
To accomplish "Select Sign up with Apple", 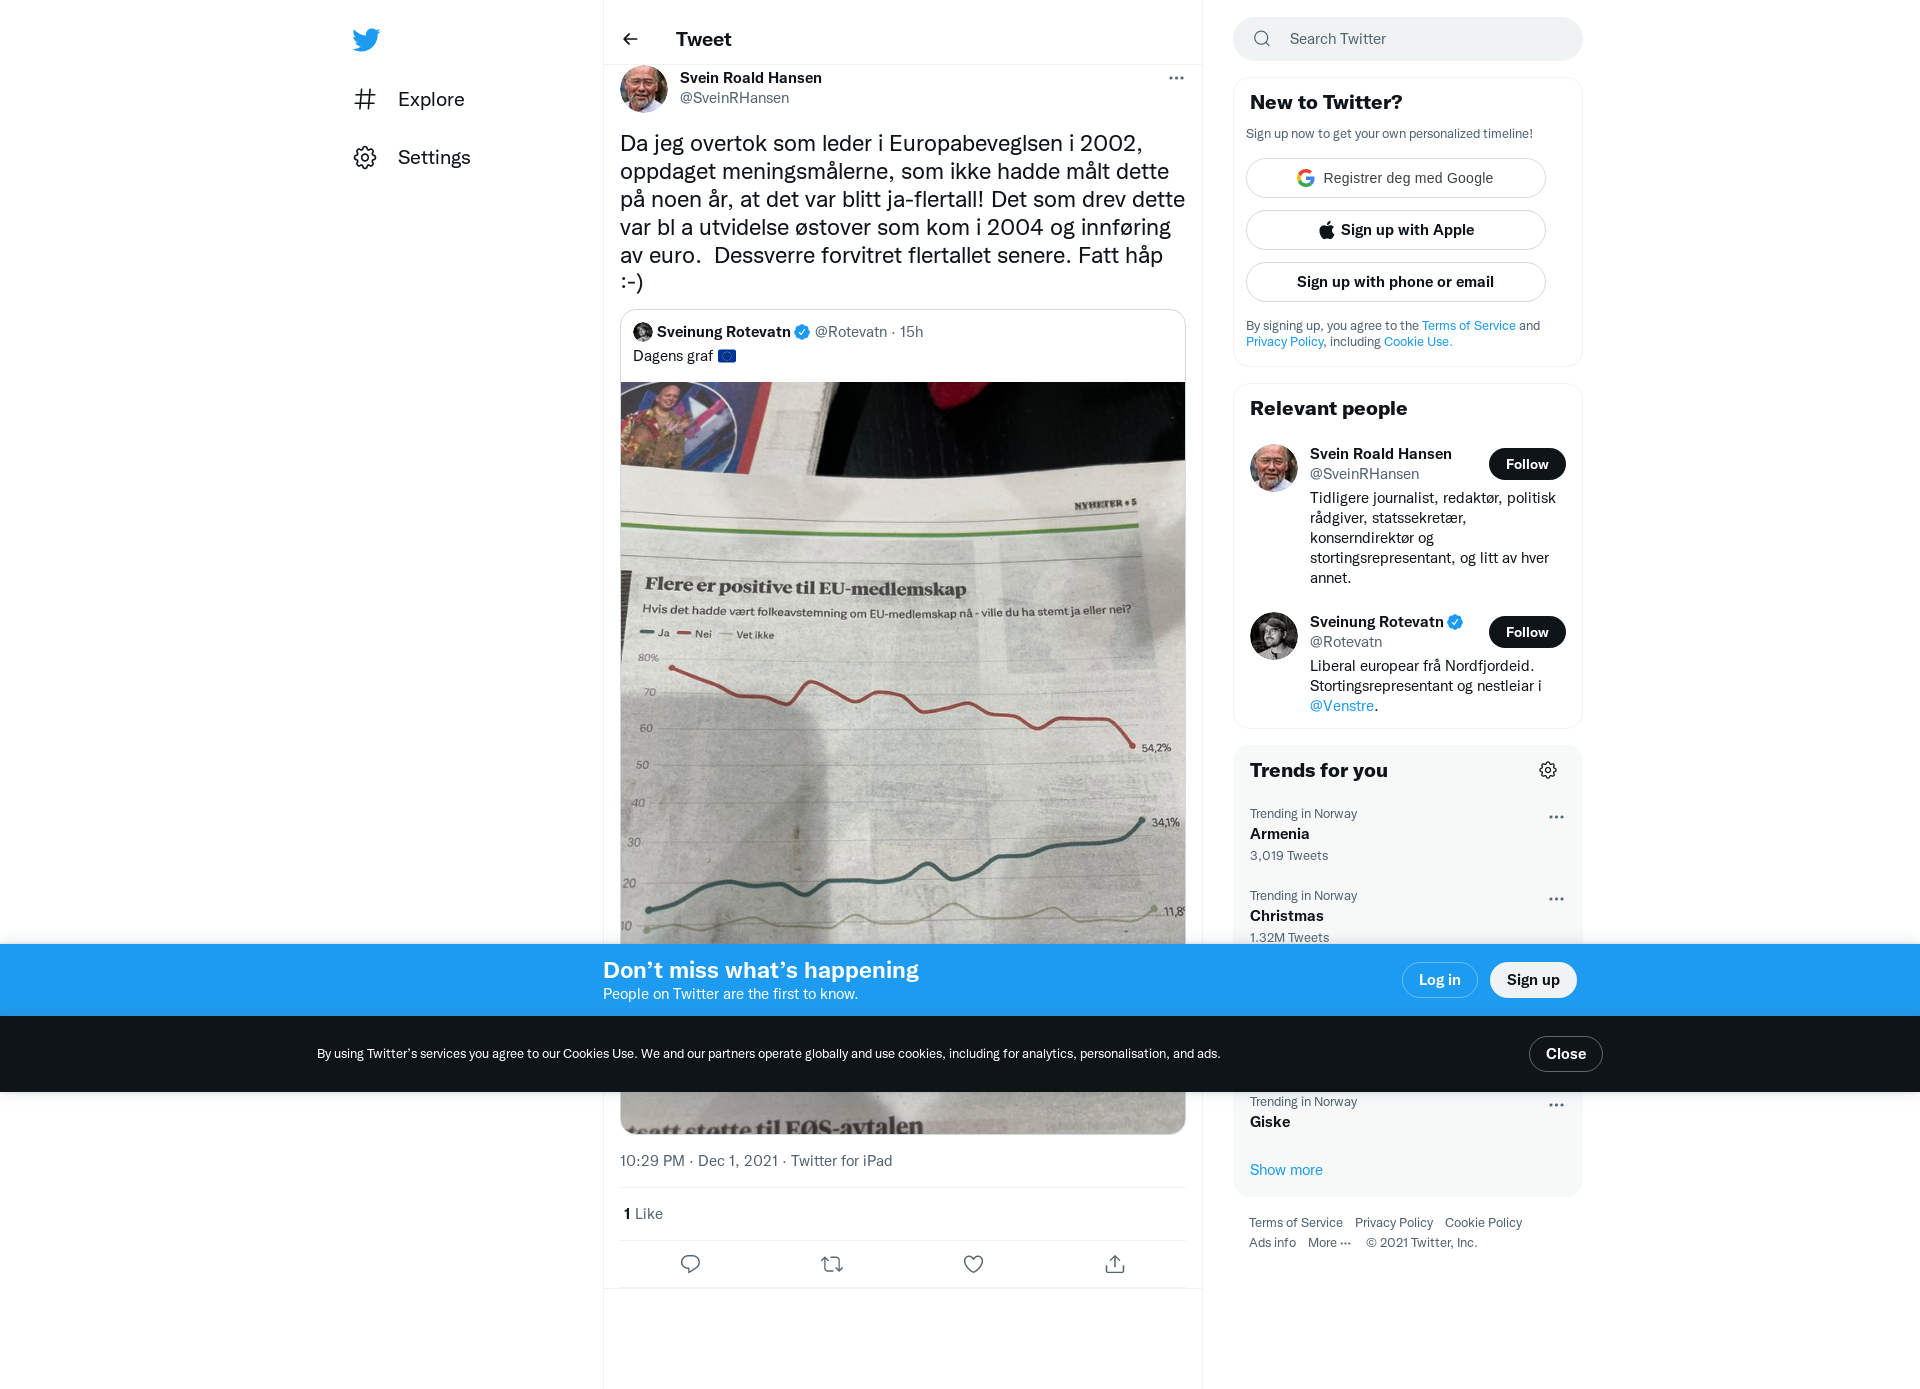I will click(x=1396, y=230).
